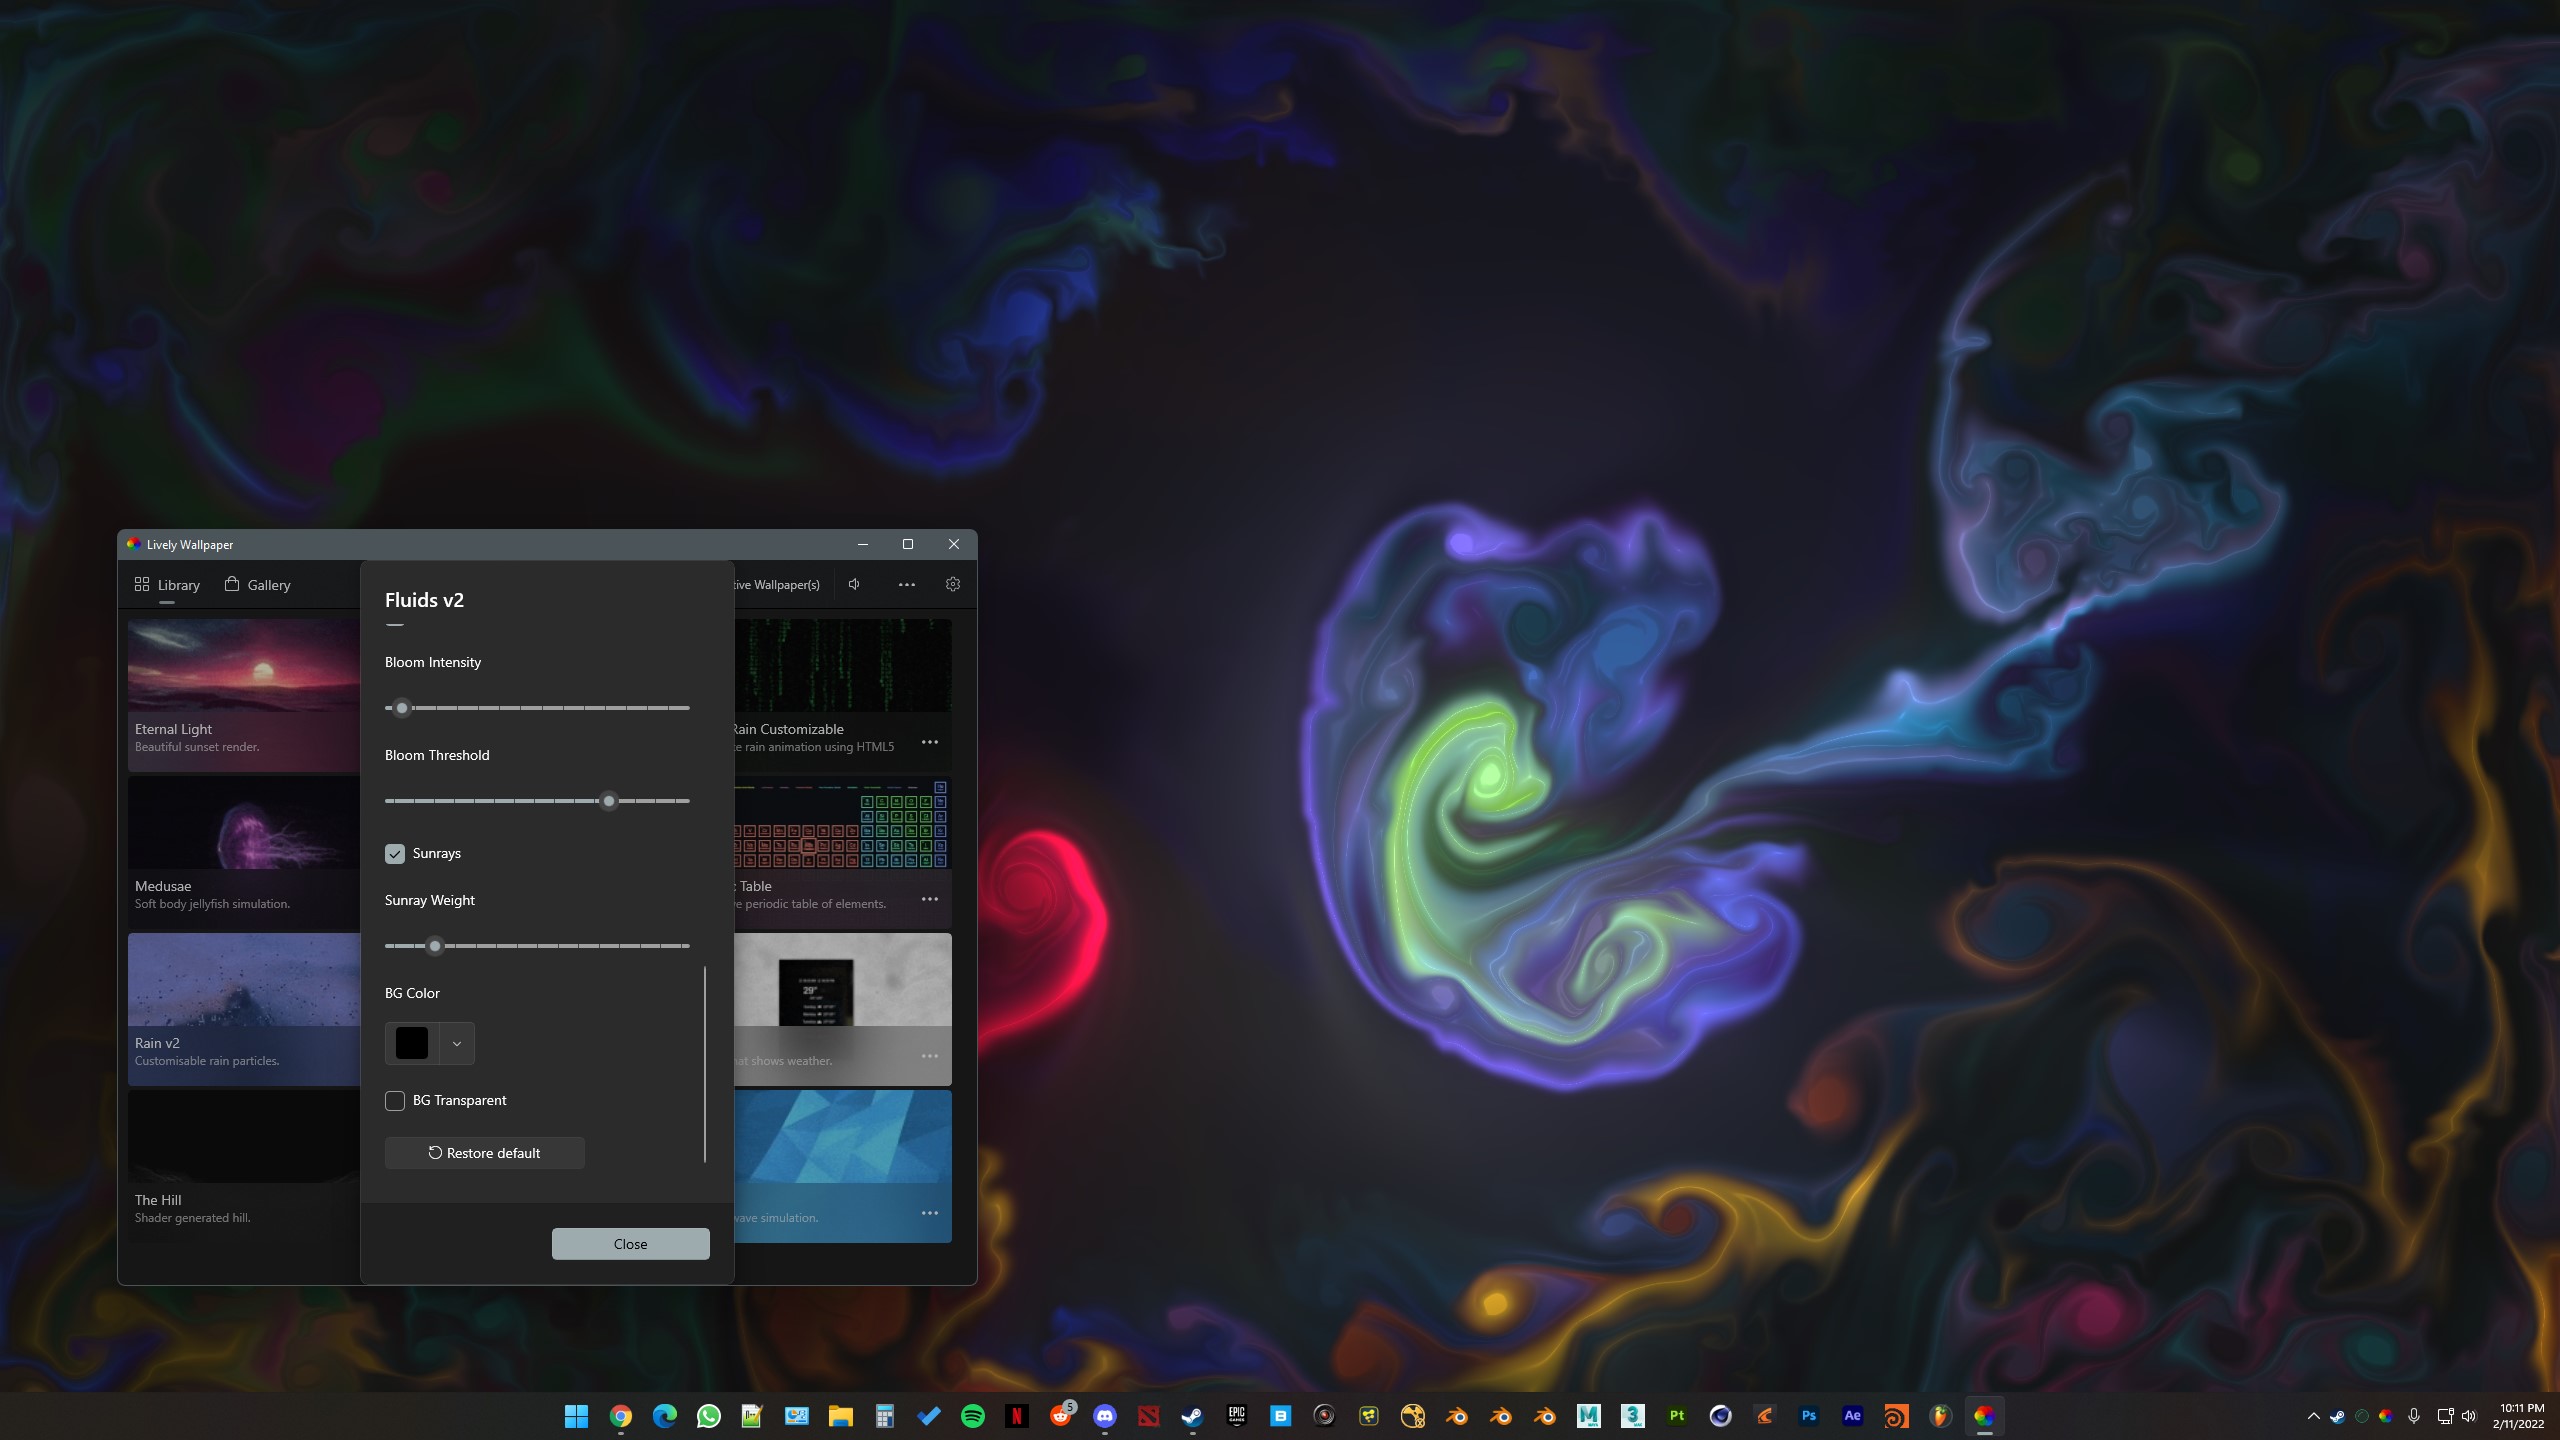Open the BG Color dropdown arrow
This screenshot has width=2560, height=1440.
[456, 1043]
